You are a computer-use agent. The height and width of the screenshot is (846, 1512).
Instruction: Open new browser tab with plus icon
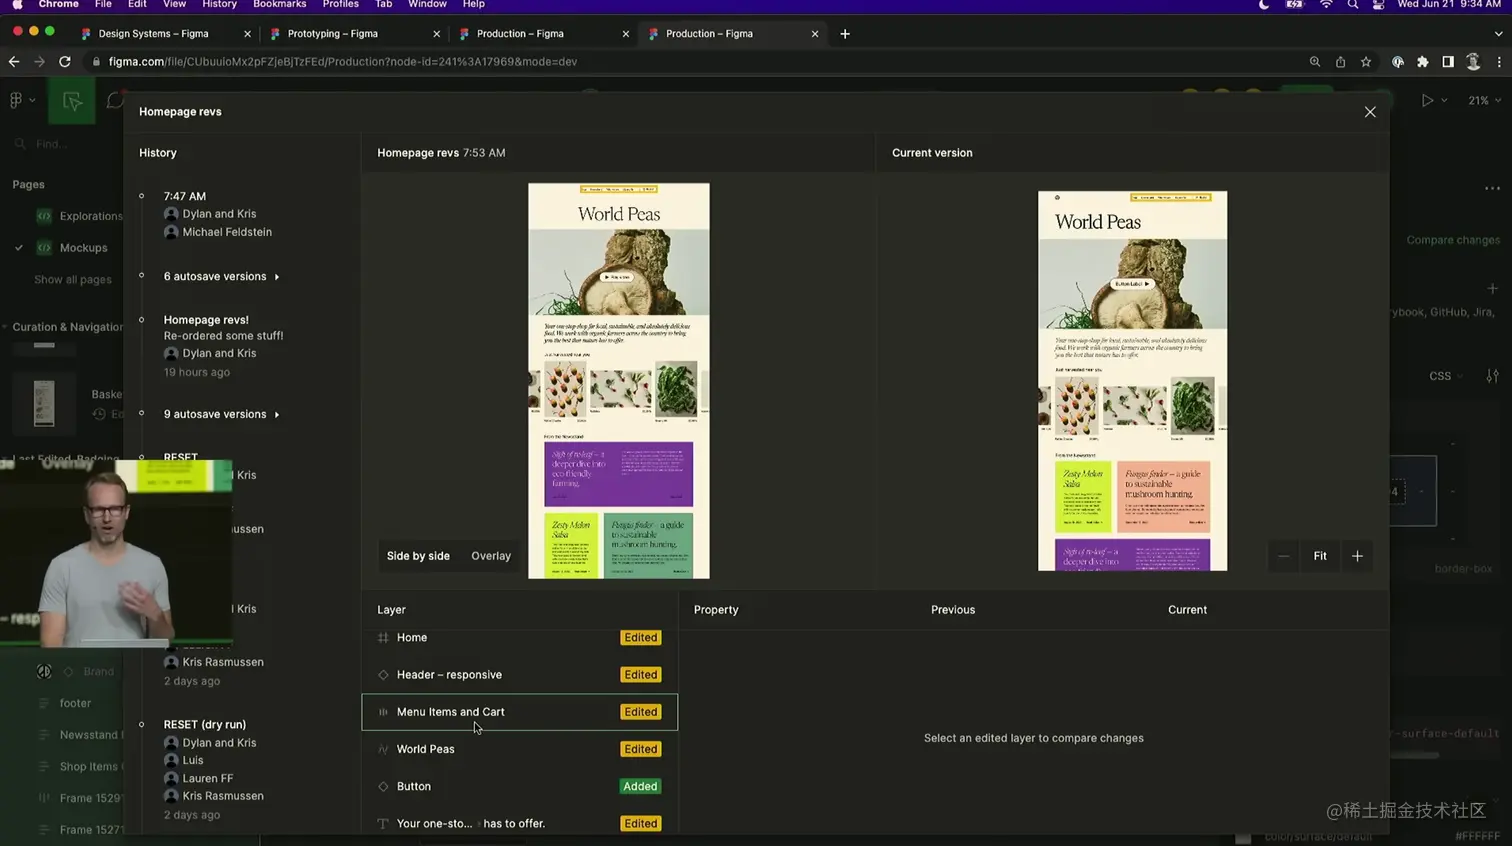pos(845,34)
